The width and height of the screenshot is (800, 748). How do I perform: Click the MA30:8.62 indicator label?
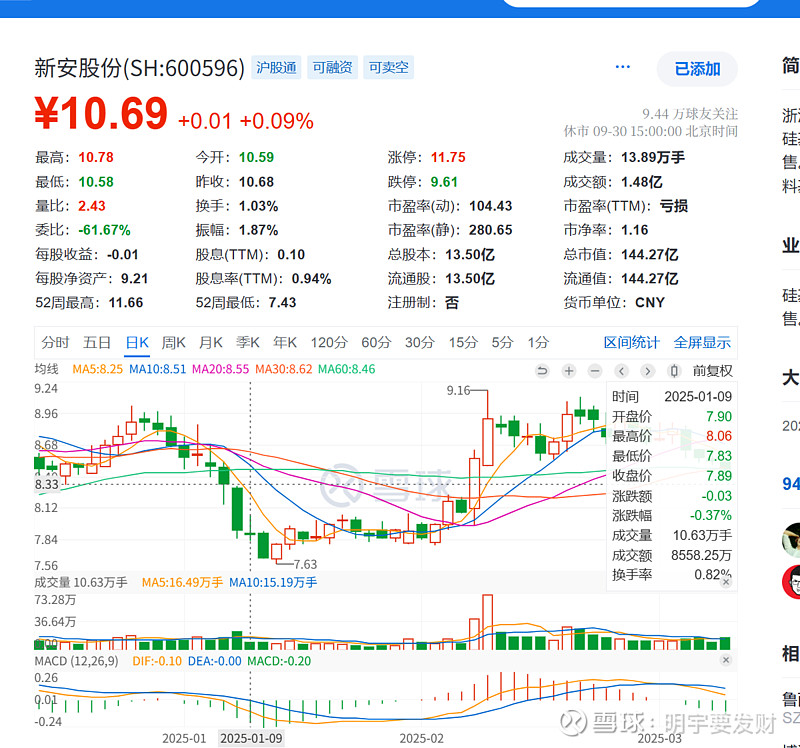(x=284, y=369)
